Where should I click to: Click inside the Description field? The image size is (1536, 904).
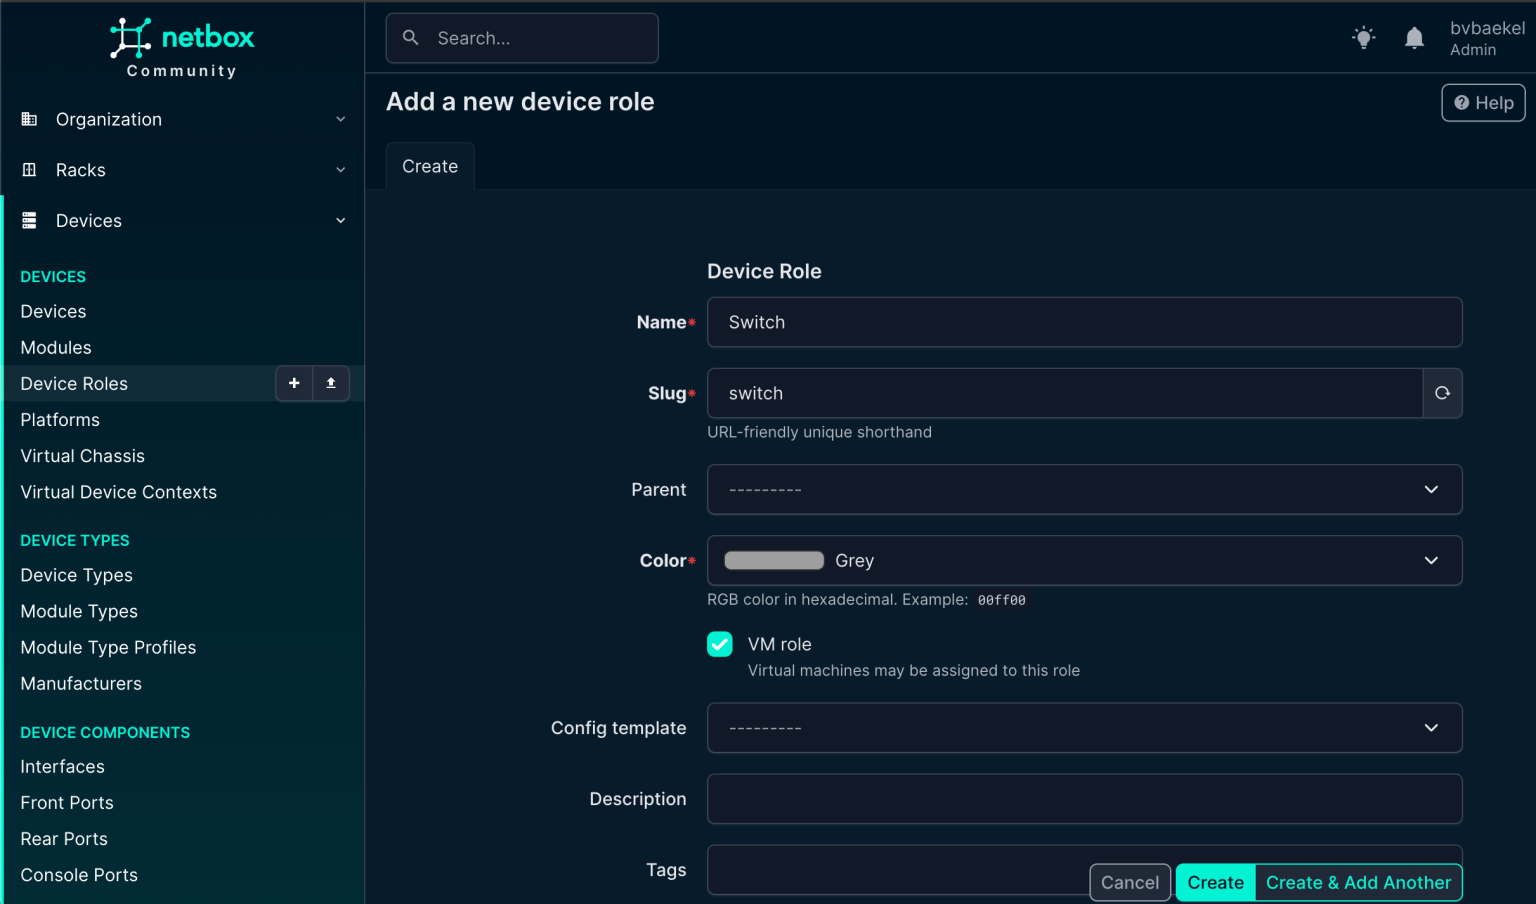click(x=1084, y=798)
